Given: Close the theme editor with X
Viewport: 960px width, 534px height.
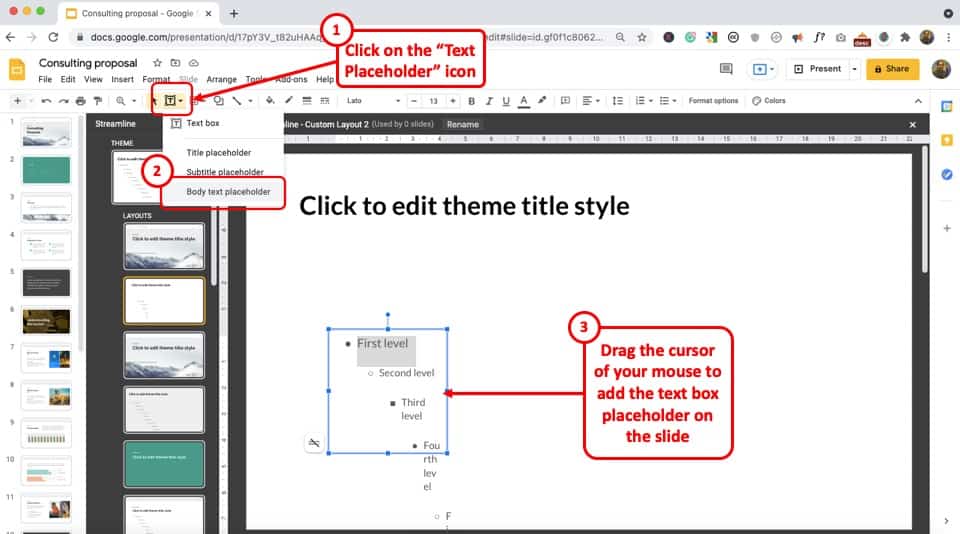Looking at the screenshot, I should point(912,124).
